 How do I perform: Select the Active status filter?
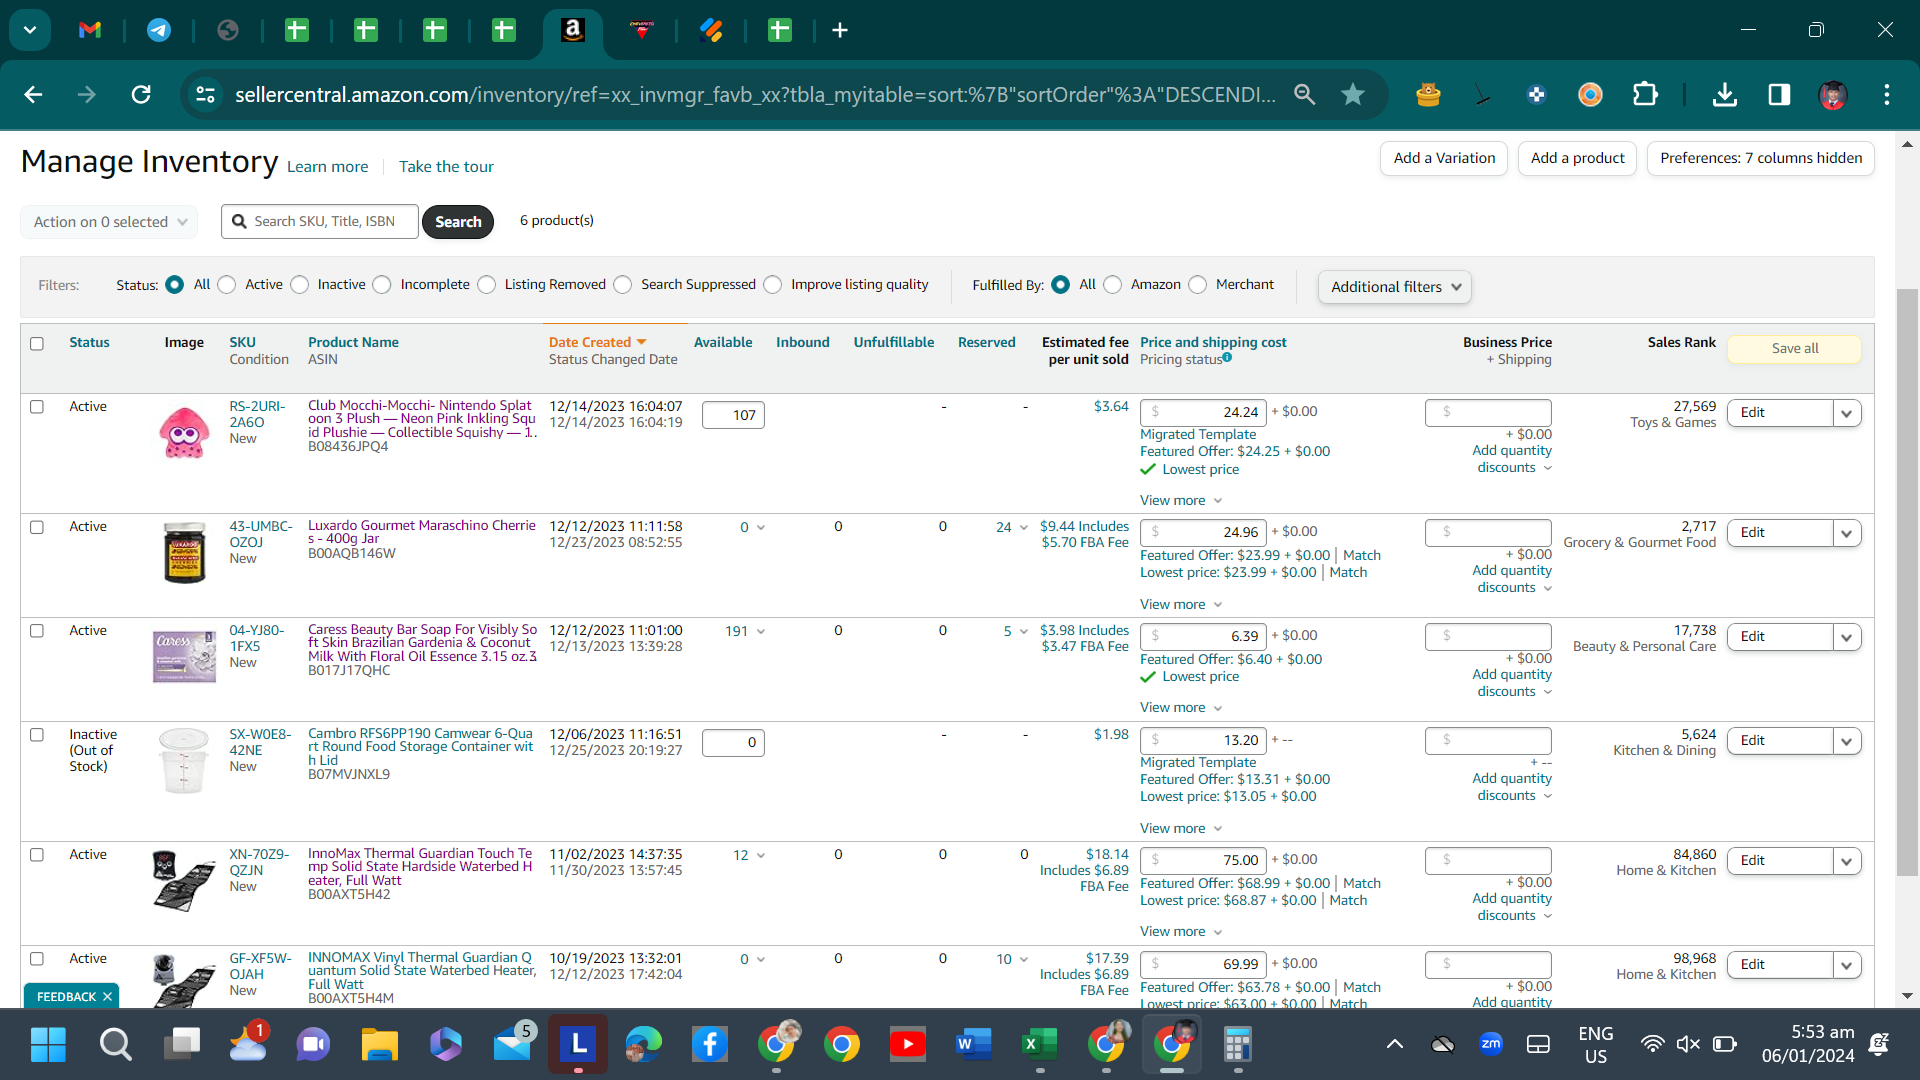pos(227,285)
